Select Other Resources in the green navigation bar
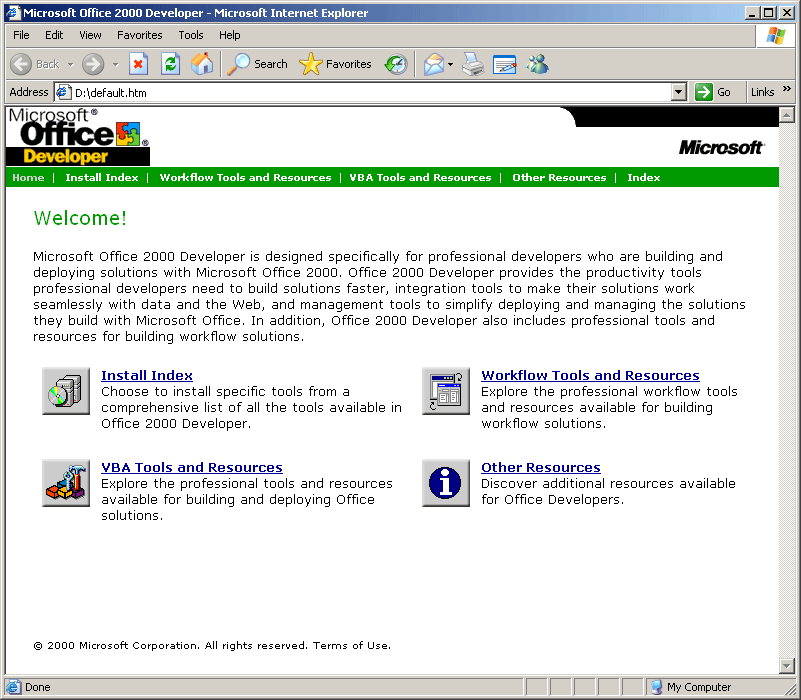Viewport: 801px width, 700px height. (x=559, y=177)
